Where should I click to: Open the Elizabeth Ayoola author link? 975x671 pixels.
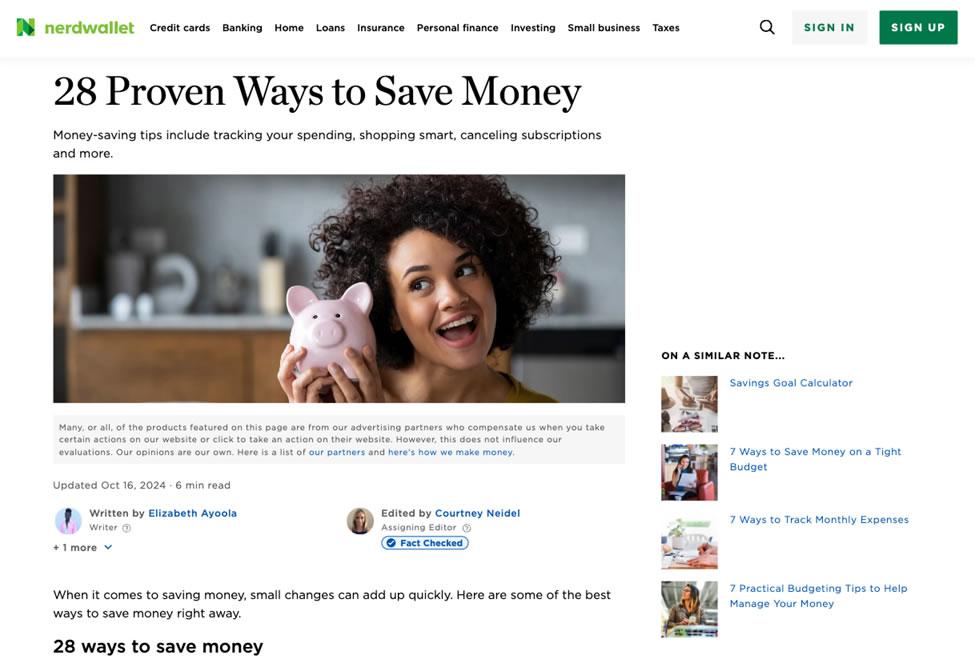[x=193, y=513]
